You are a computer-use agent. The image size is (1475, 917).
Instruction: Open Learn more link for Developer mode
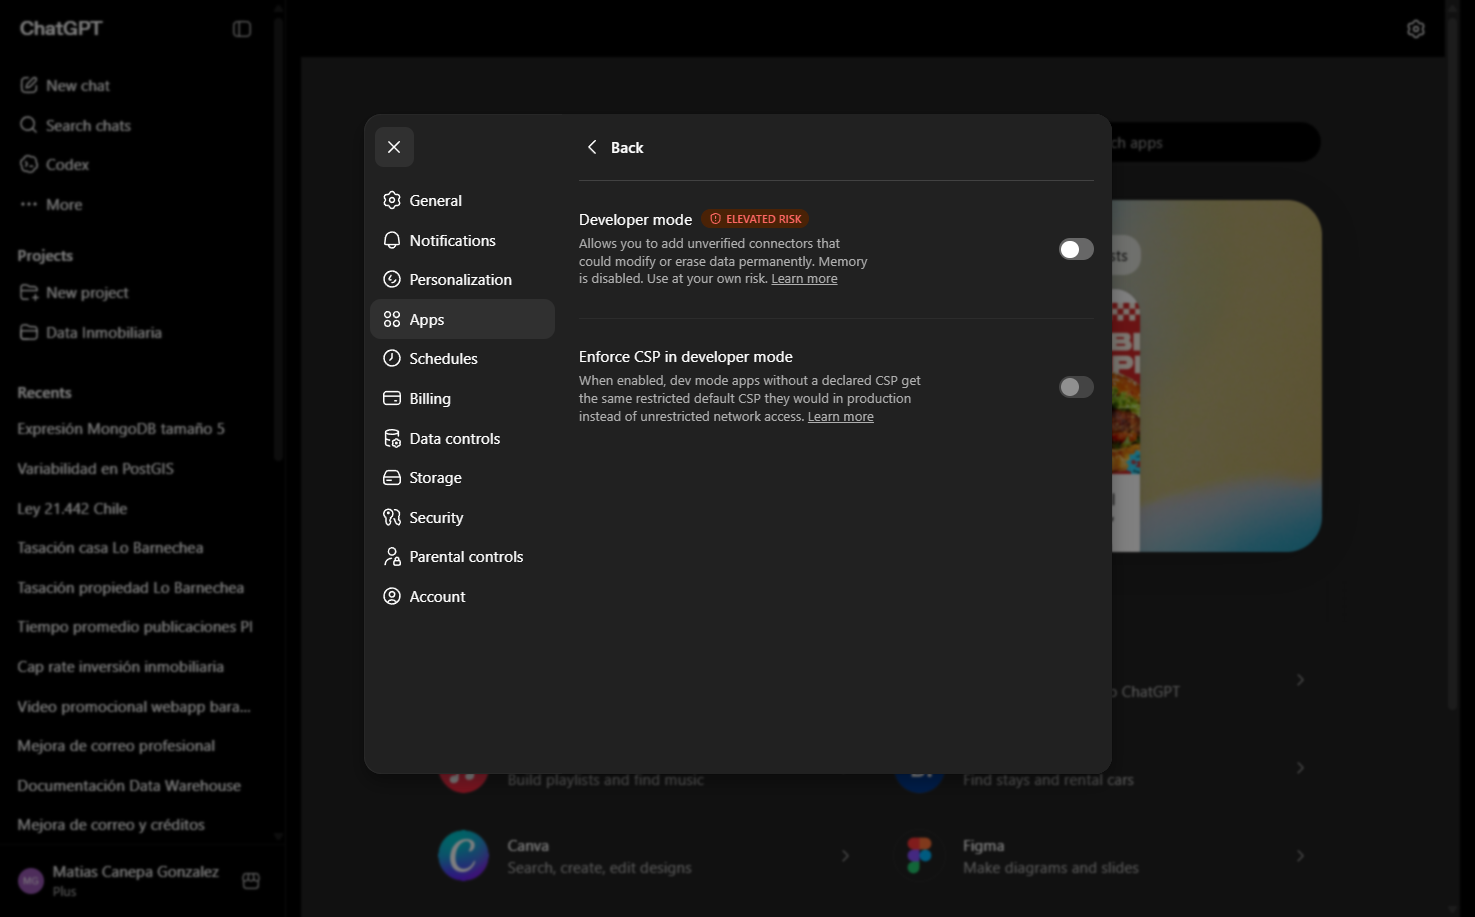point(804,279)
